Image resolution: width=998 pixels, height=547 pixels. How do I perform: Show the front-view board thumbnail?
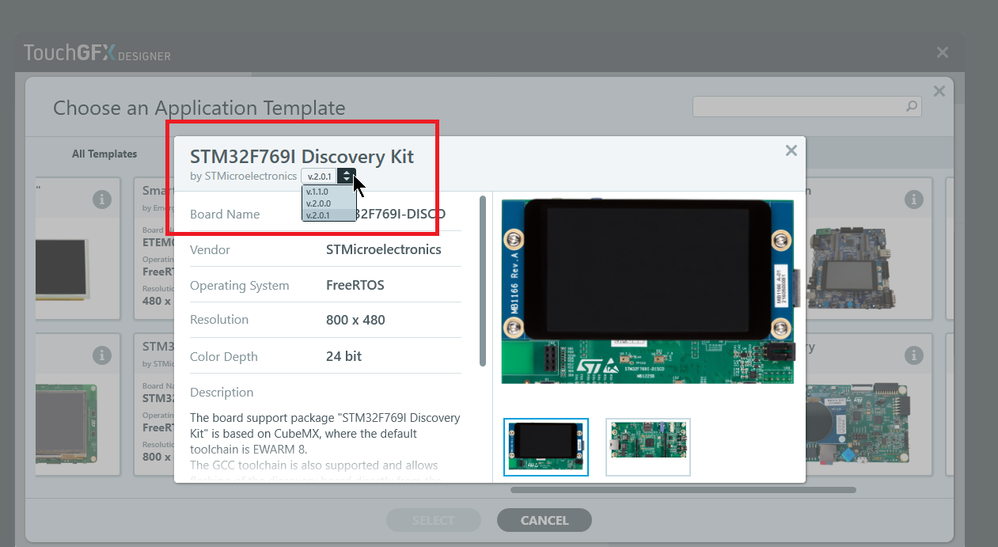pos(546,447)
